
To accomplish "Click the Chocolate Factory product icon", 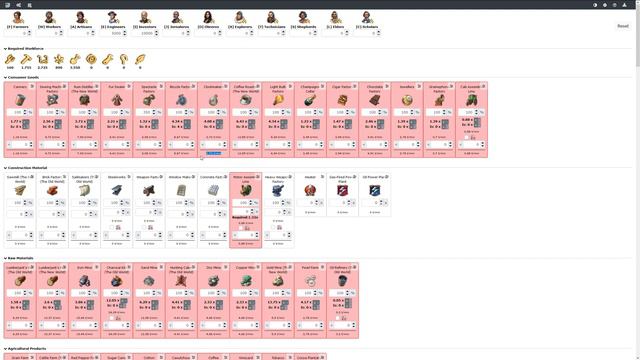I will 375,100.
